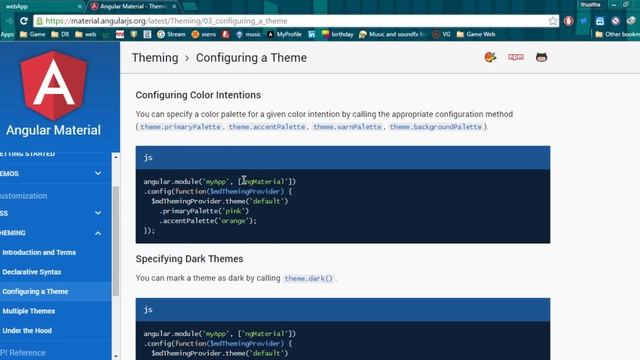Open the Game bookmarks folder
This screenshot has height=360, width=640.
click(x=33, y=34)
